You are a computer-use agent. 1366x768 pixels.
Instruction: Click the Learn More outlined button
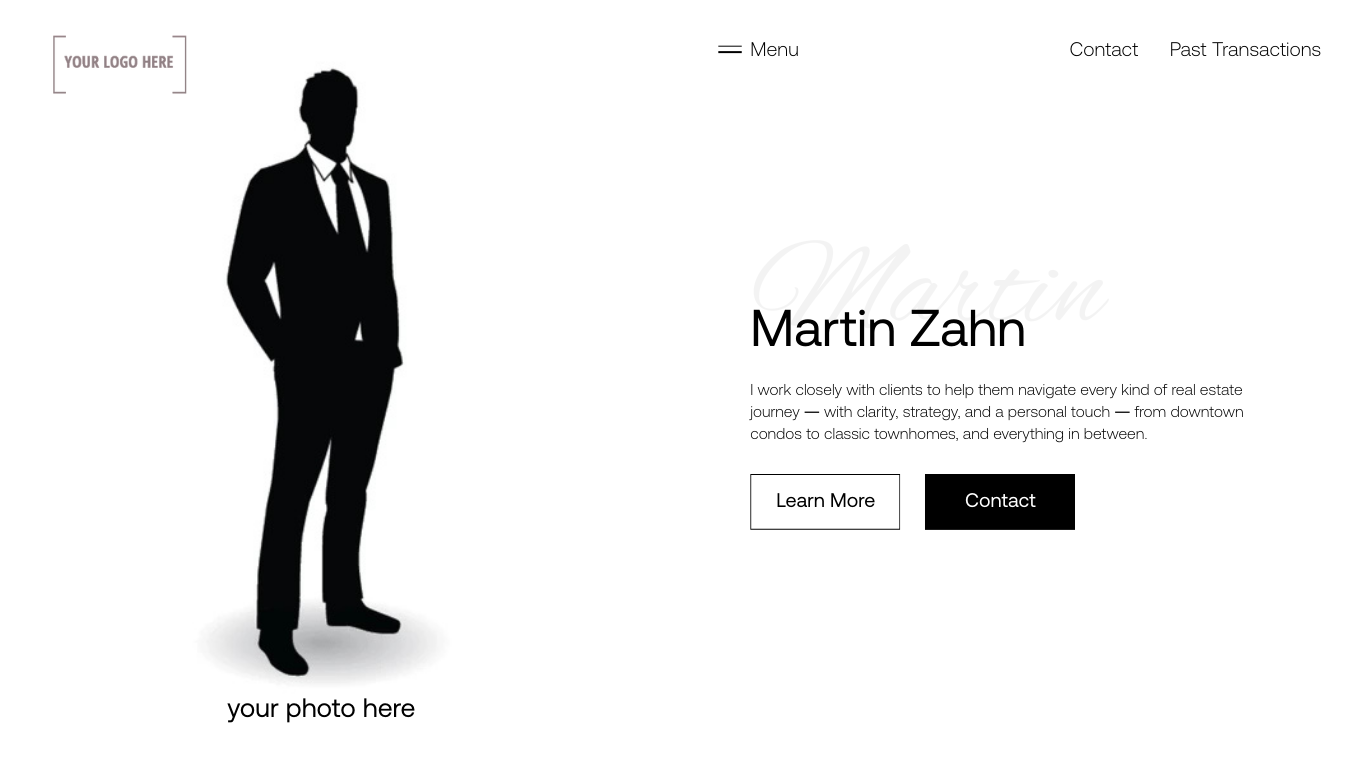(x=825, y=501)
